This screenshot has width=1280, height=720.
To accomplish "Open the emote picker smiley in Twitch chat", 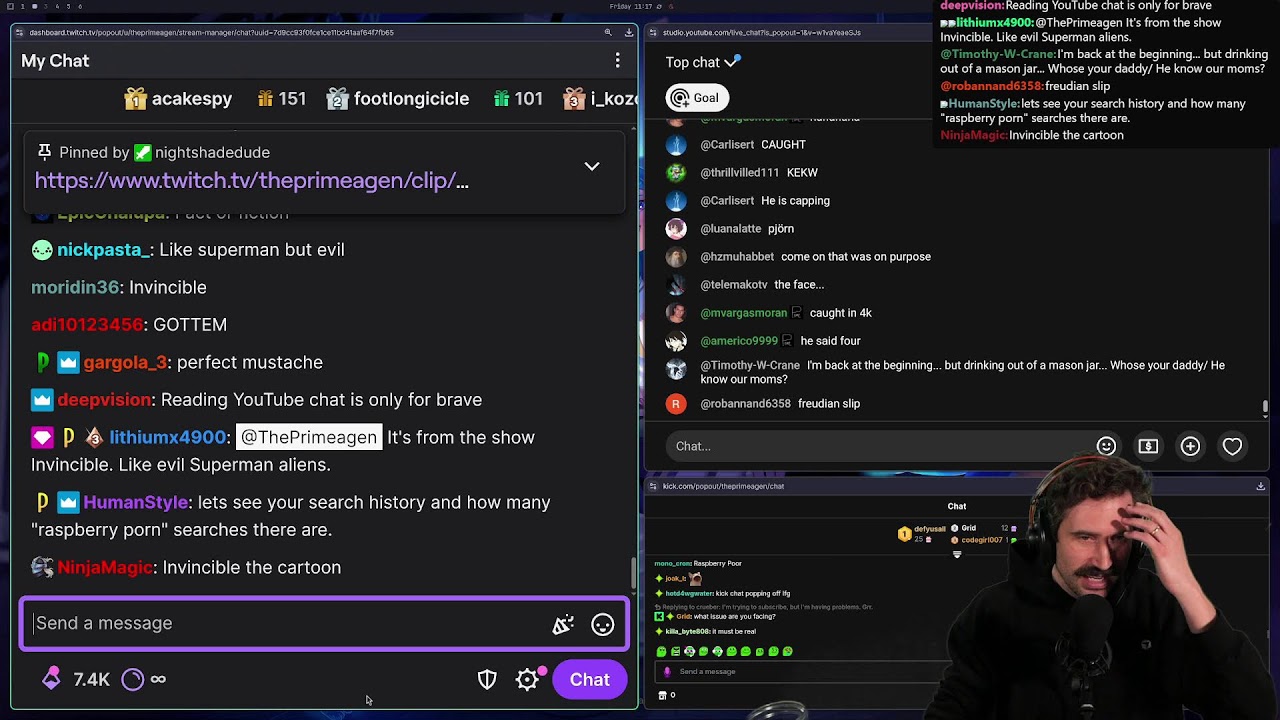I will (602, 624).
